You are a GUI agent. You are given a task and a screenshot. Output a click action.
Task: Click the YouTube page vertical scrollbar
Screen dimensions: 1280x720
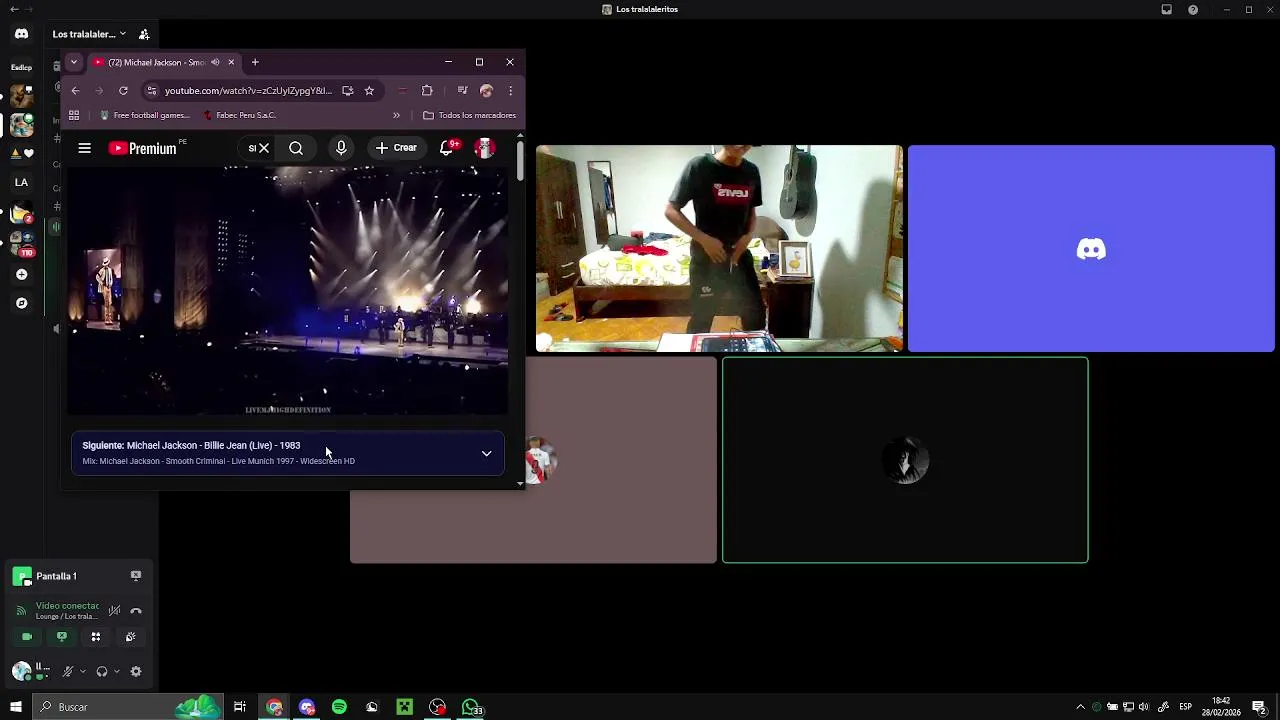(x=520, y=161)
